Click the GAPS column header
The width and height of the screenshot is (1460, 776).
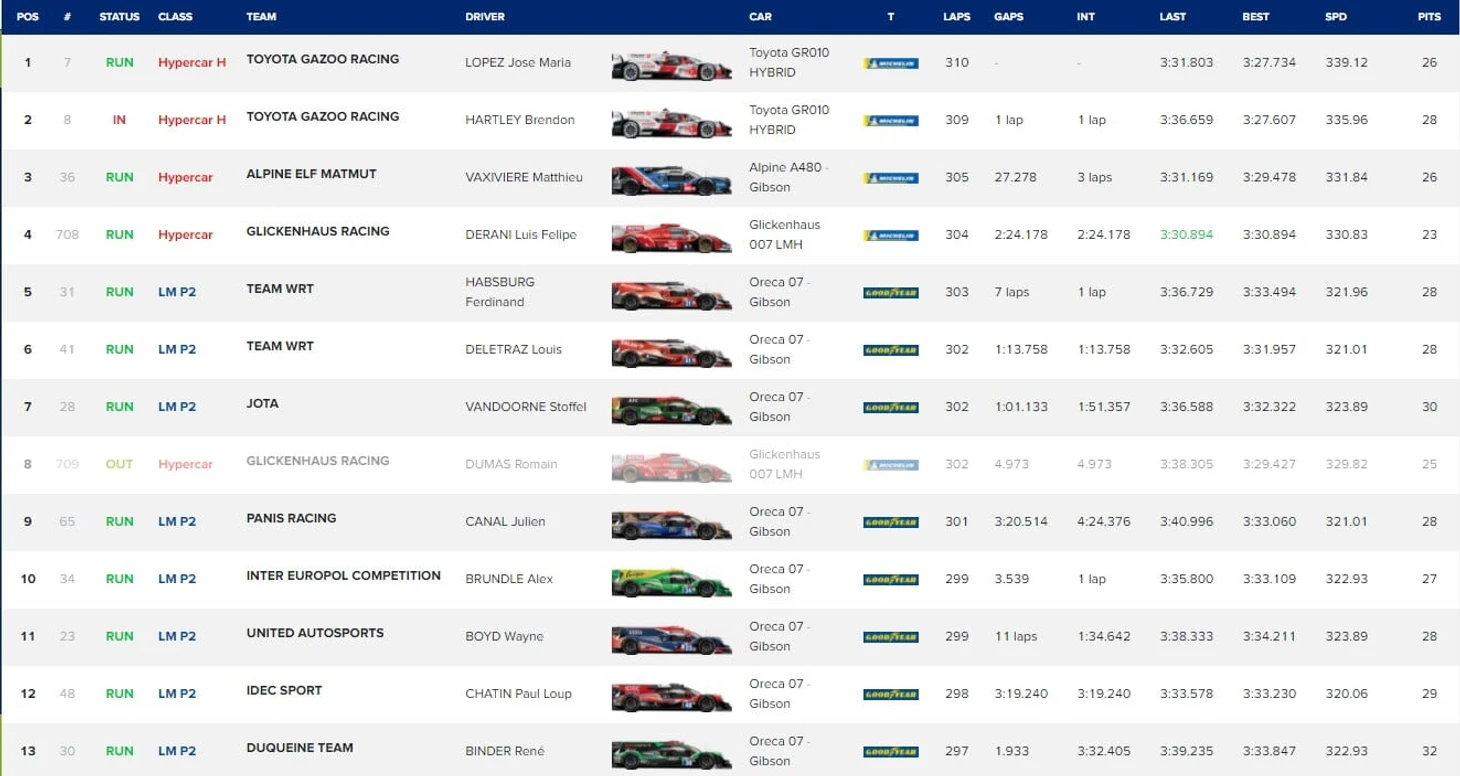coord(1008,17)
